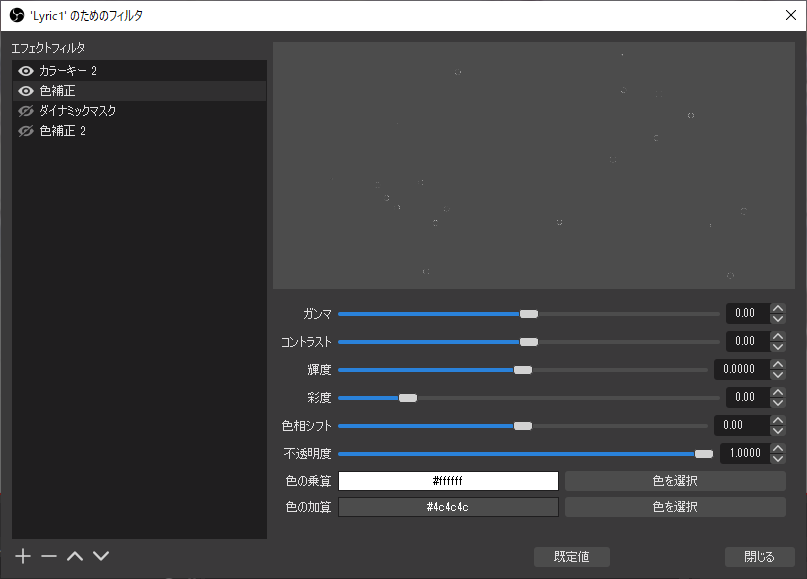The image size is (807, 579).
Task: Click the 色の加算 #4c4c4c color swatch
Action: pyautogui.click(x=448, y=507)
